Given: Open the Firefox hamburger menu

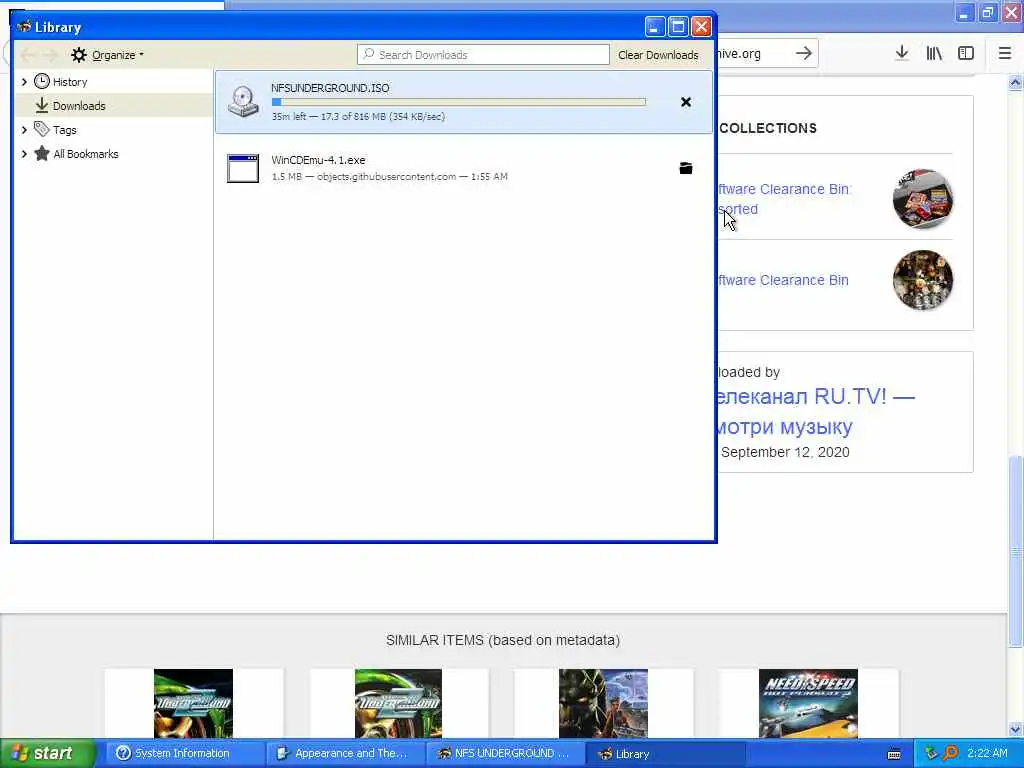Looking at the screenshot, I should 1005,54.
